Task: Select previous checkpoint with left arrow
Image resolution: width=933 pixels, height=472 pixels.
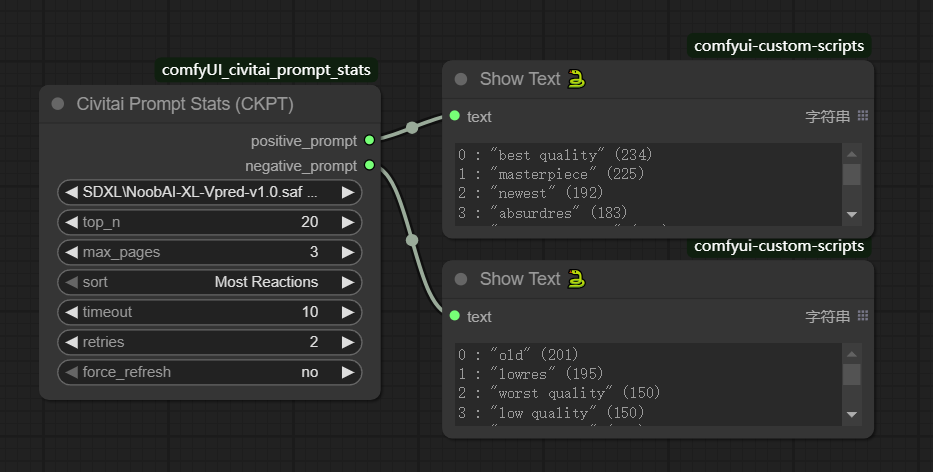Action: 71,192
